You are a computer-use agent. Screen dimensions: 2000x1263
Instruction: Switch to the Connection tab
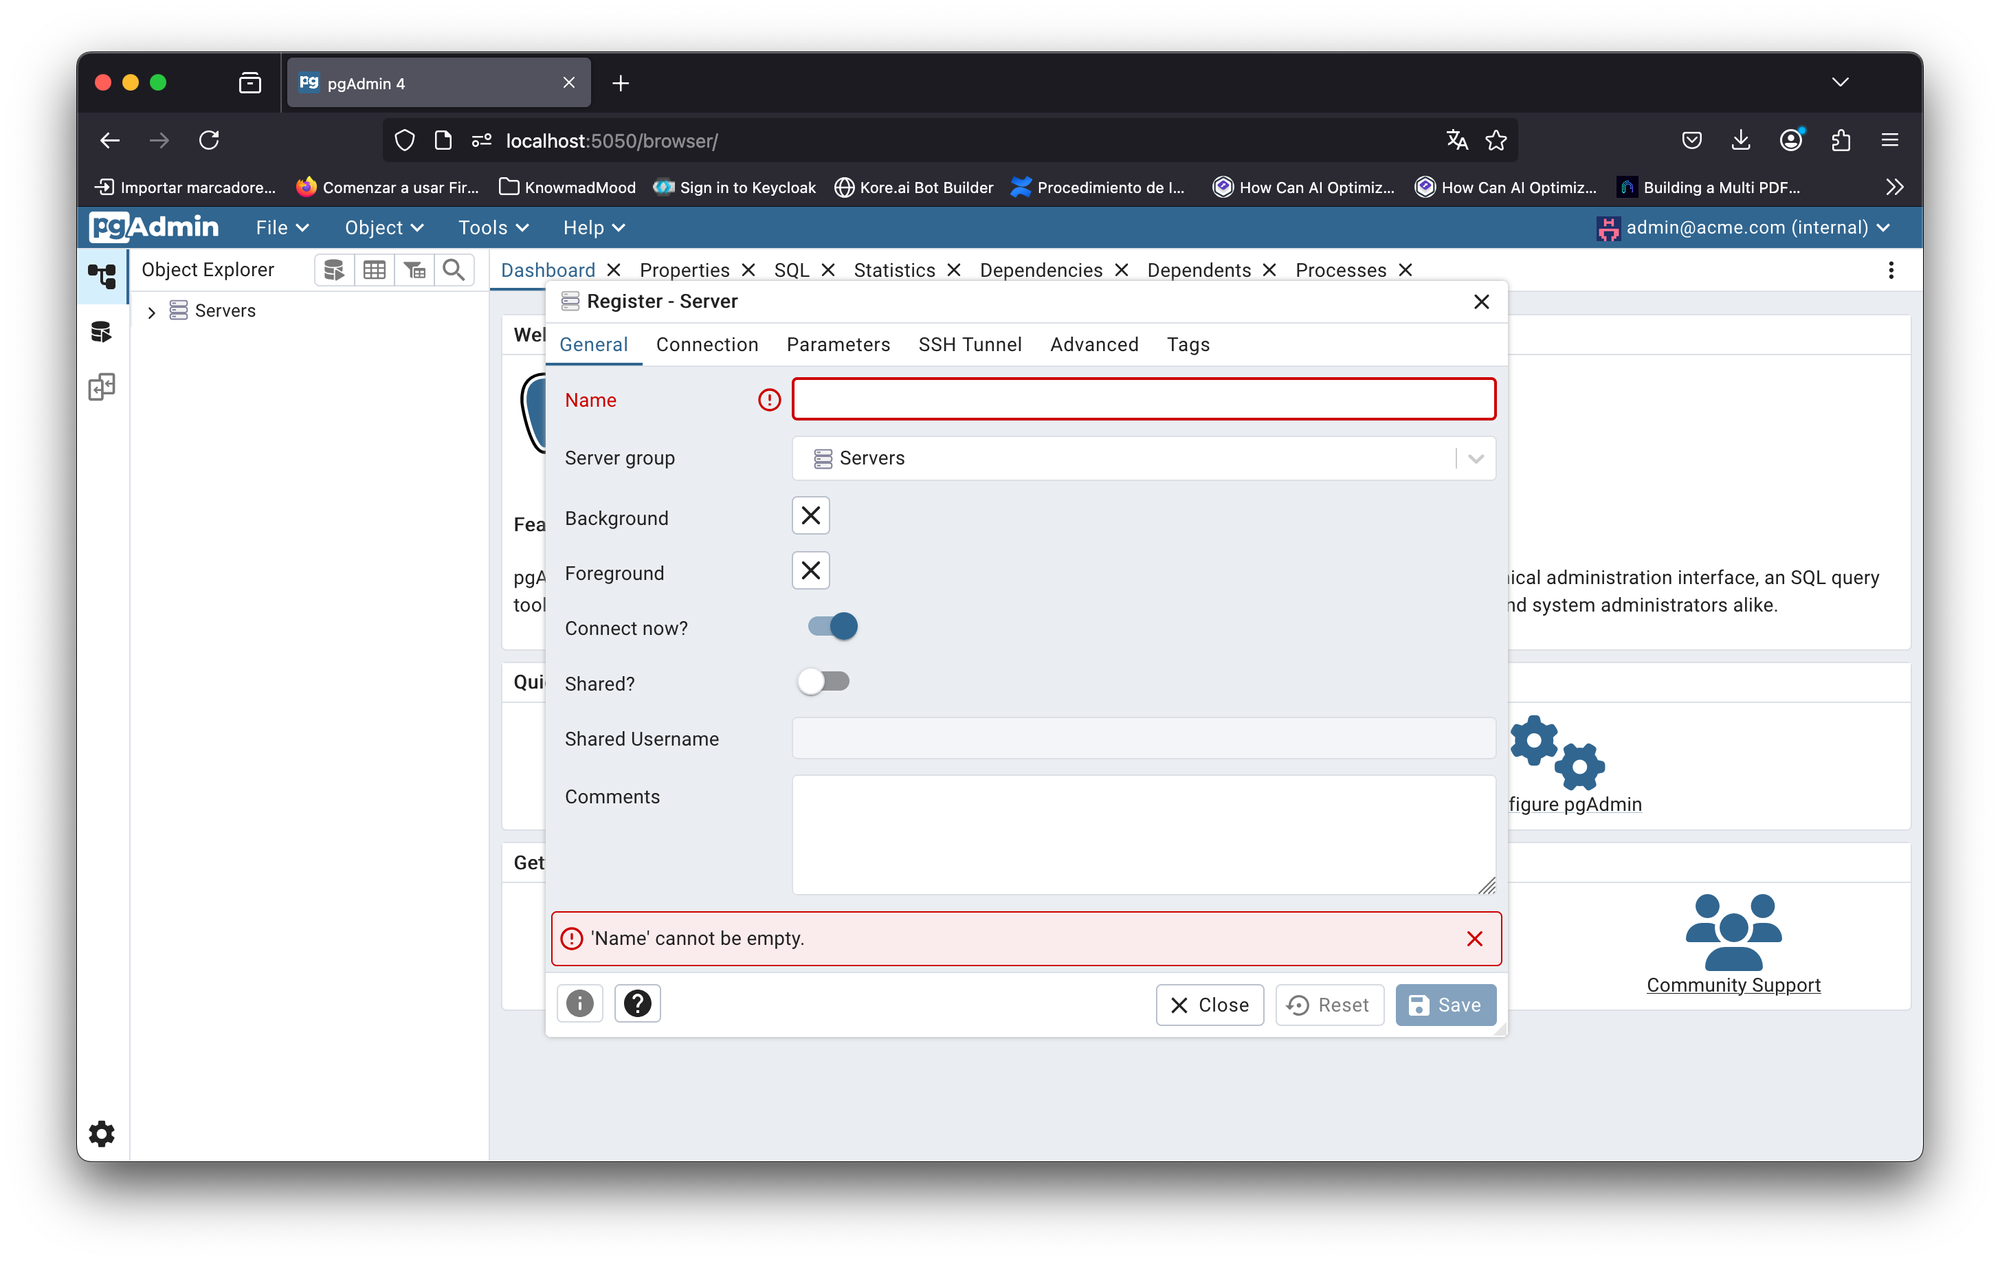pyautogui.click(x=707, y=345)
